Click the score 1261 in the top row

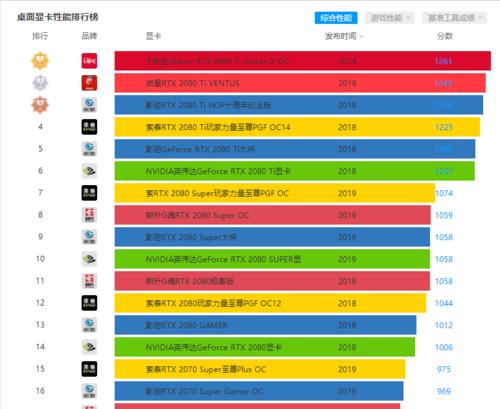[443, 61]
